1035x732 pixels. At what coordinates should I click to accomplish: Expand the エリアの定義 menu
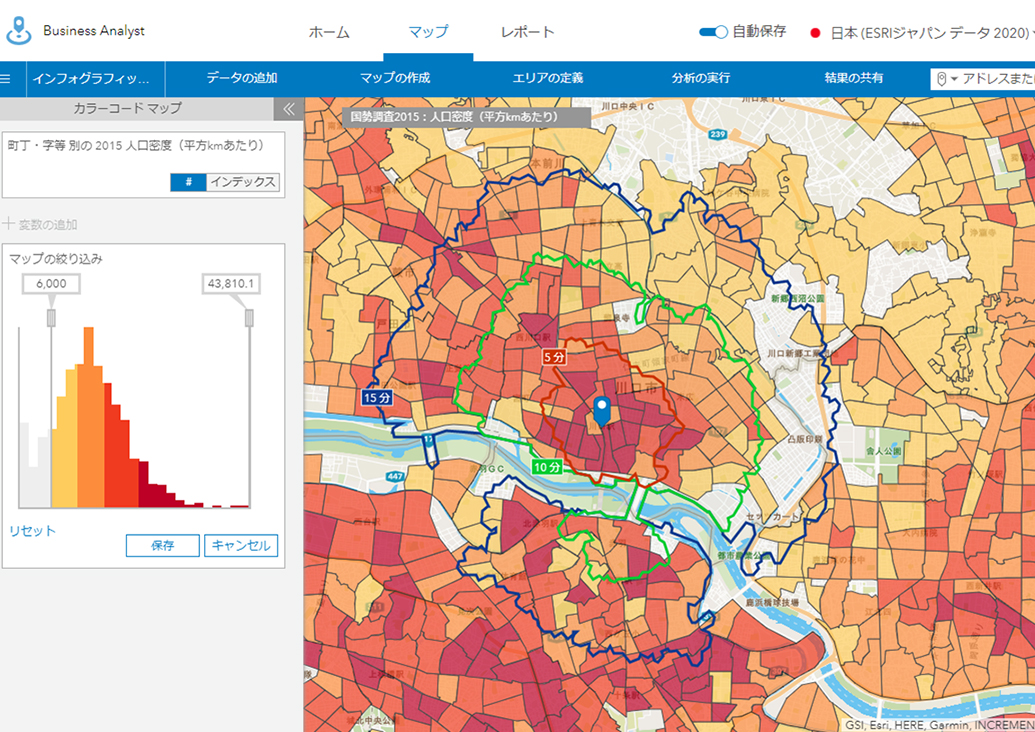[x=547, y=78]
